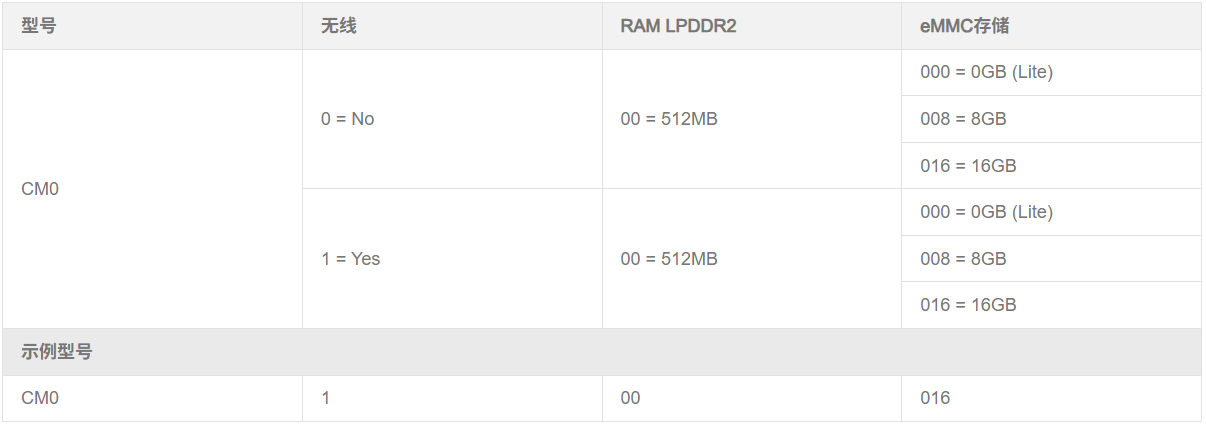Click CM0 in the example model row
Viewport: 1206px width, 426px height.
[40, 398]
